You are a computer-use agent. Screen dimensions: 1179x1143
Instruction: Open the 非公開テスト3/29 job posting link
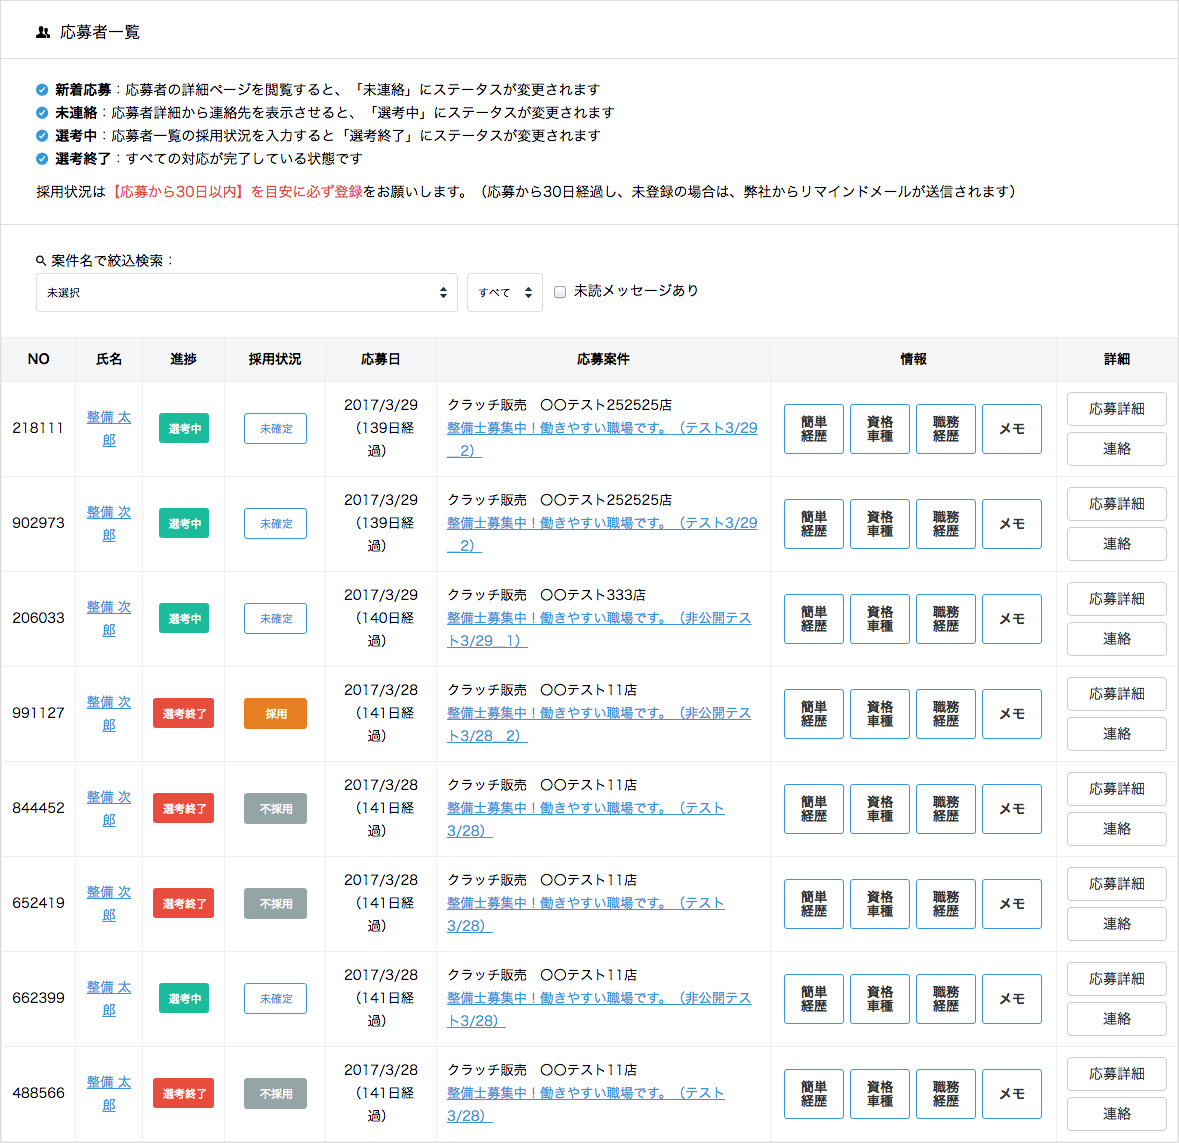point(600,618)
